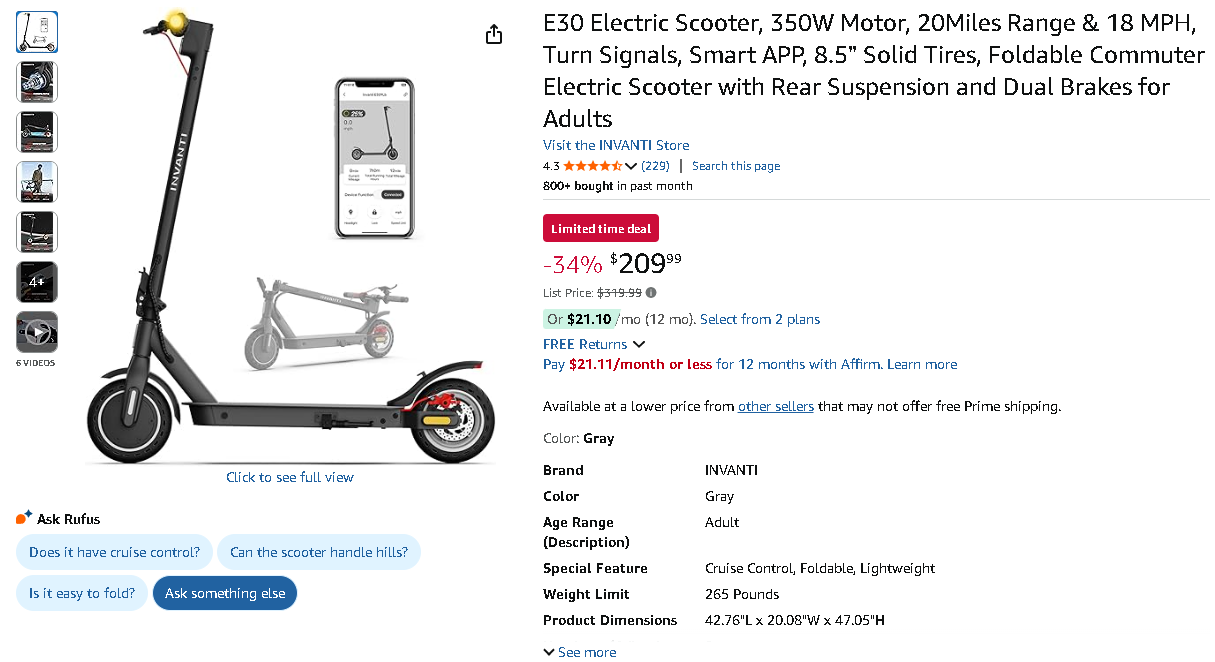The height and width of the screenshot is (662, 1215).
Task: Select the 4+ more images thumbnail
Action: [x=37, y=282]
